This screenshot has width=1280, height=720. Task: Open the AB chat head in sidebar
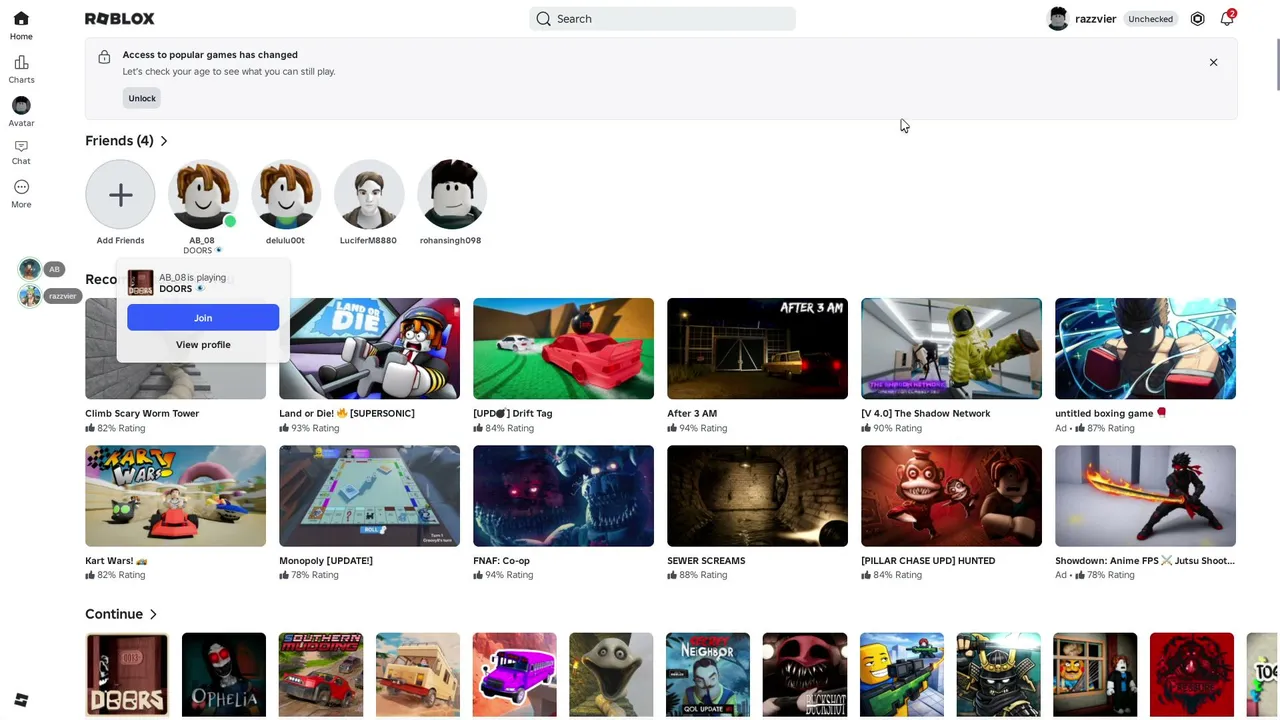[x=30, y=269]
